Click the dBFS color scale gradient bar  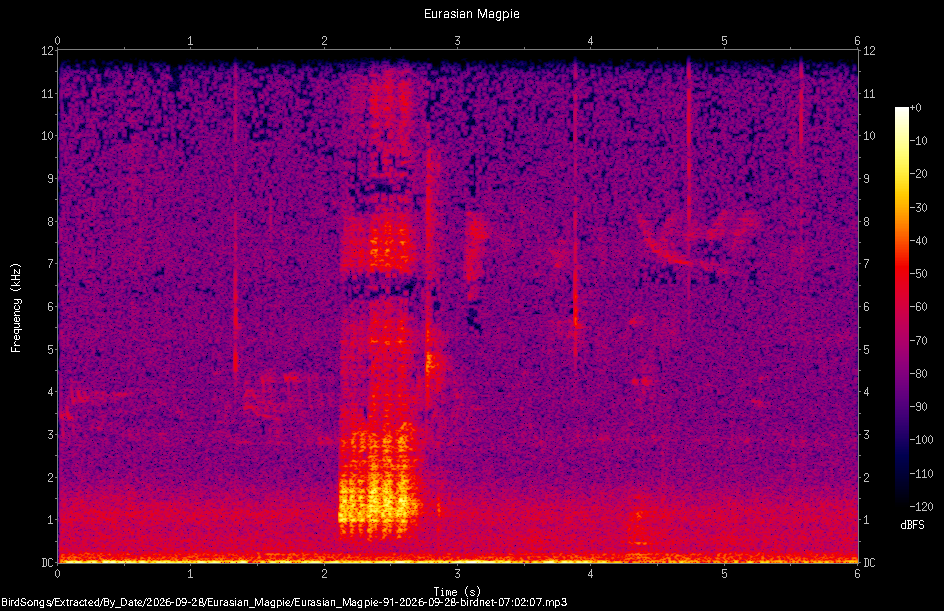coord(901,307)
